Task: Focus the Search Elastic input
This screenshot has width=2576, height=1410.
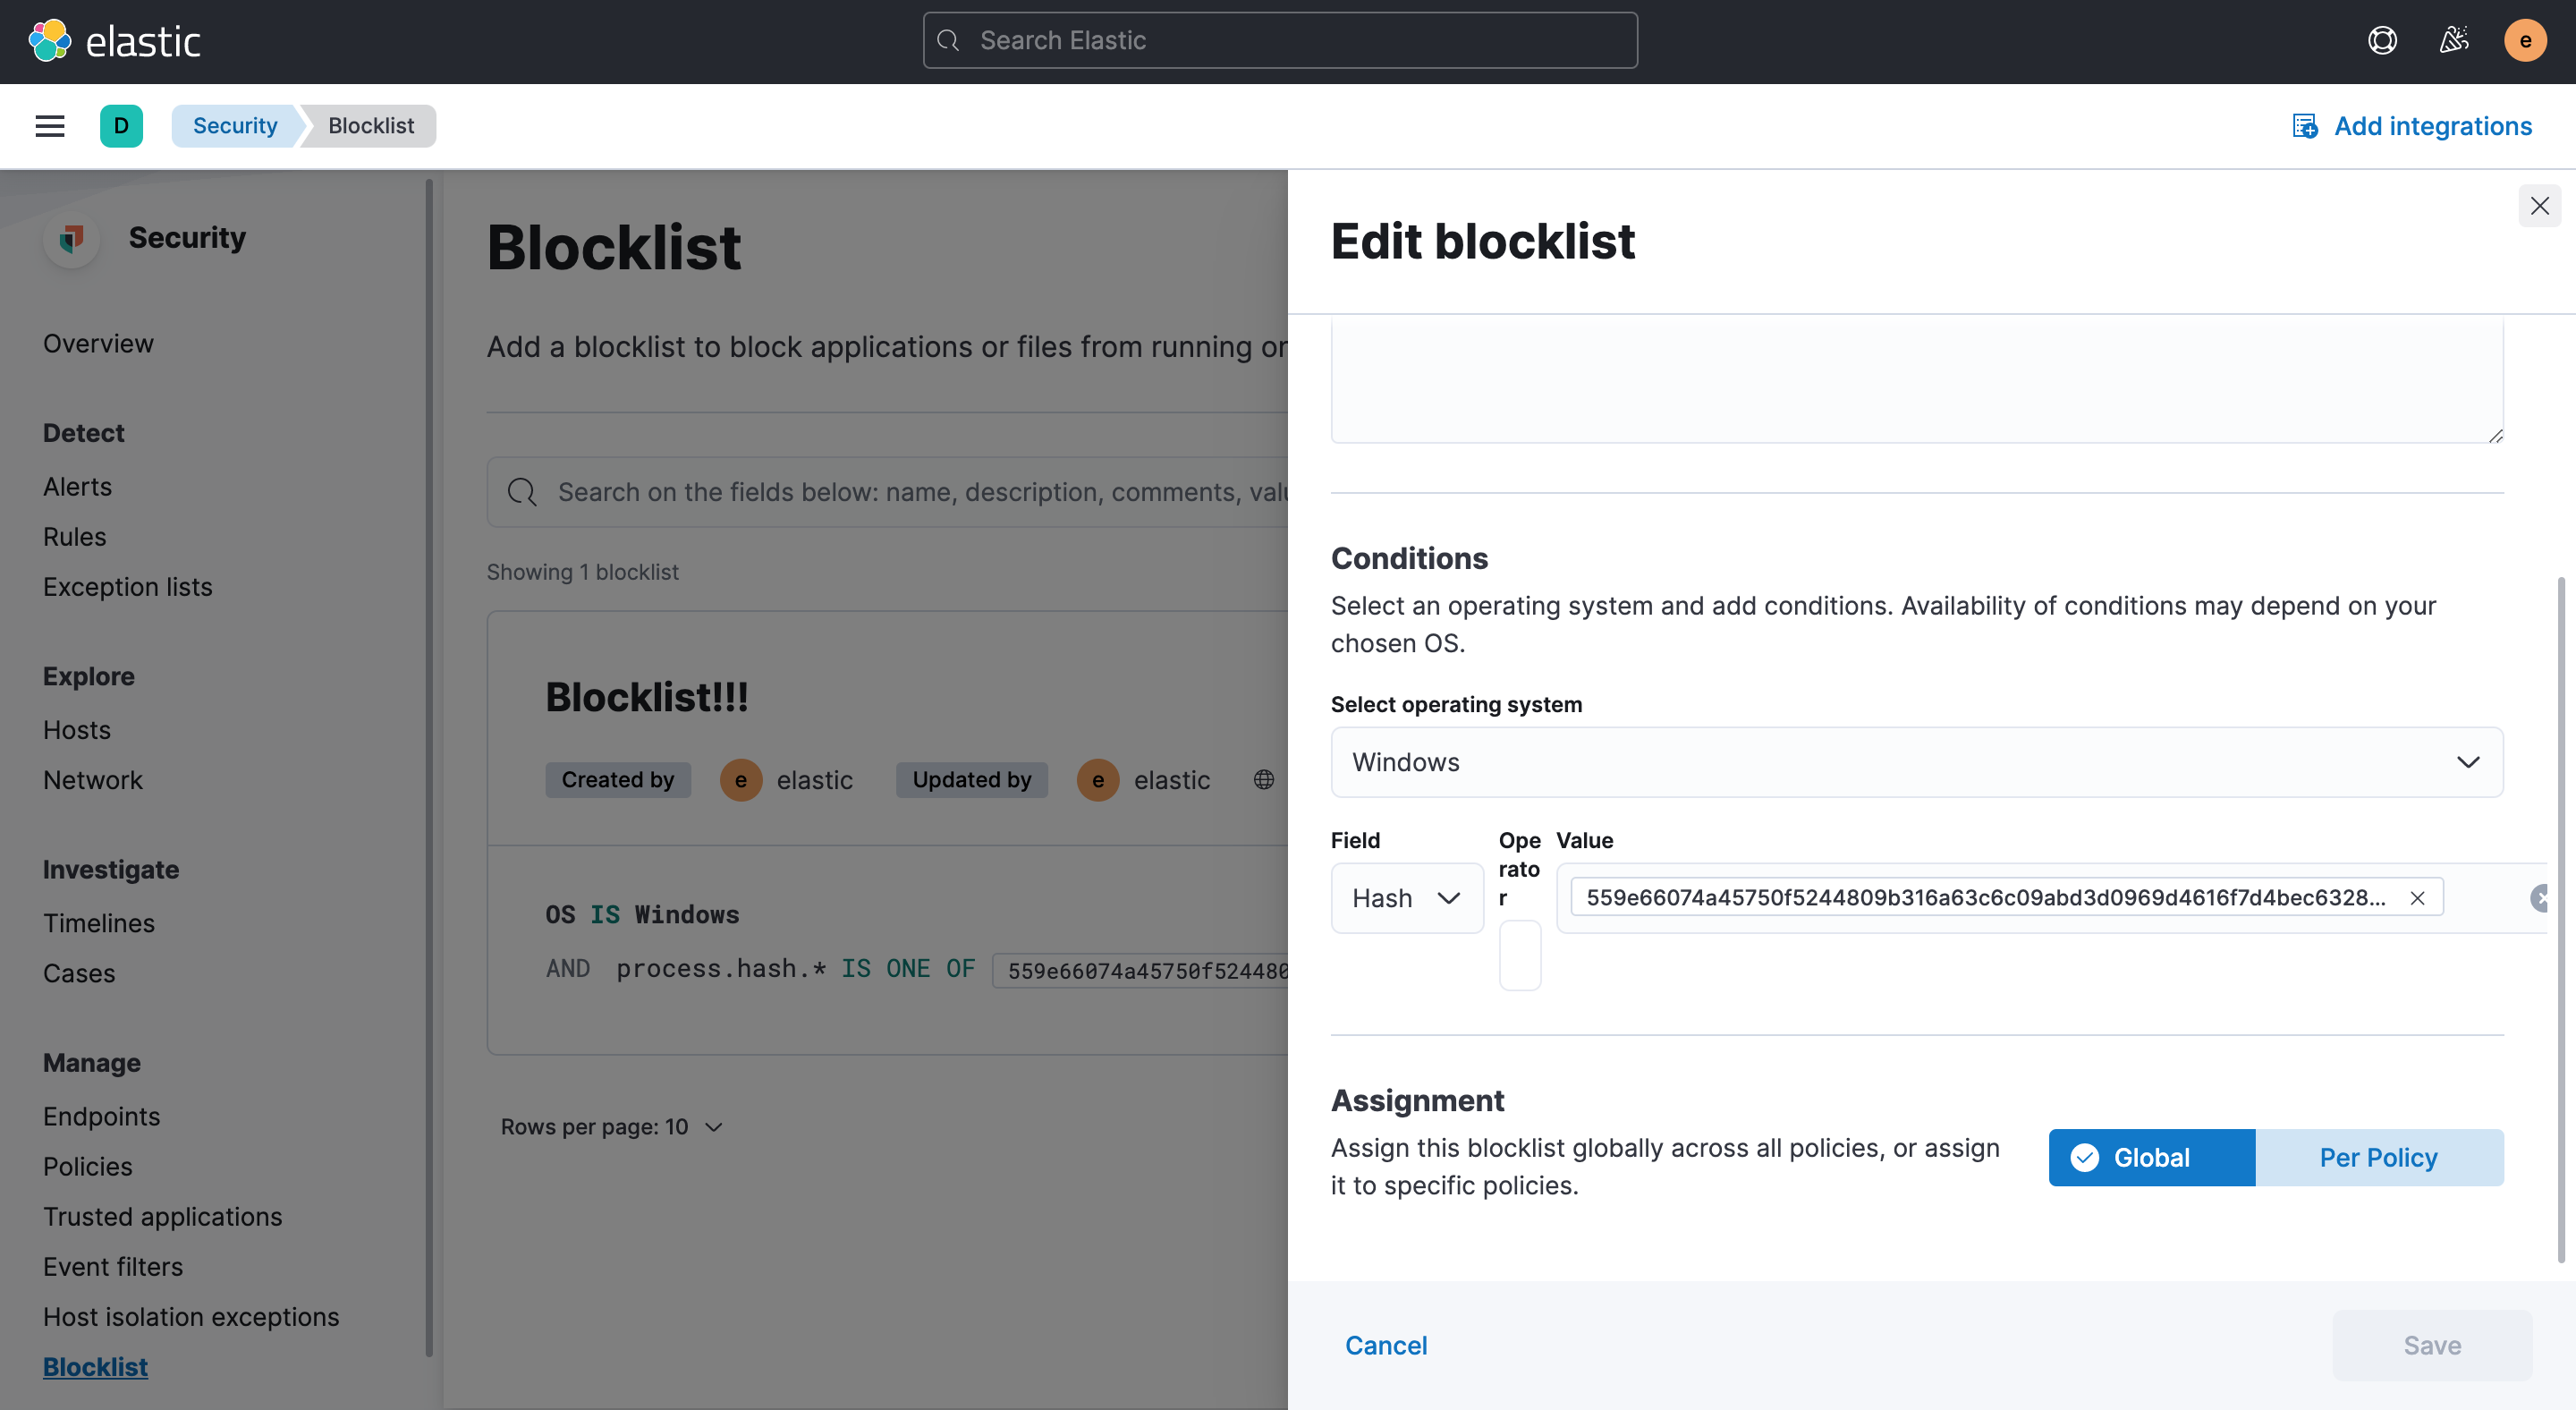Action: coord(1280,41)
